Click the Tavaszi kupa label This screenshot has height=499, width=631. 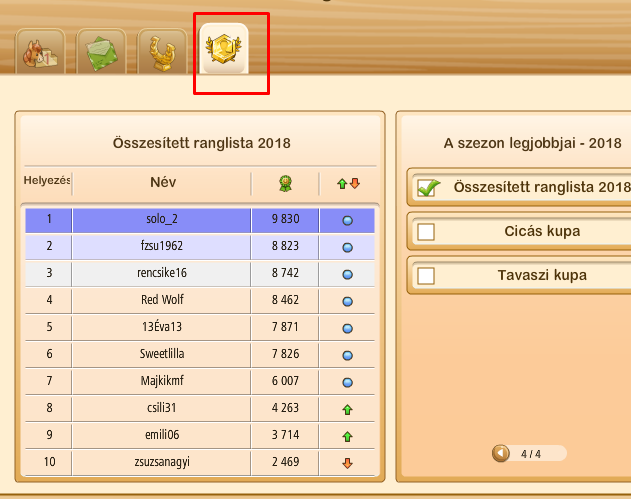pos(542,276)
